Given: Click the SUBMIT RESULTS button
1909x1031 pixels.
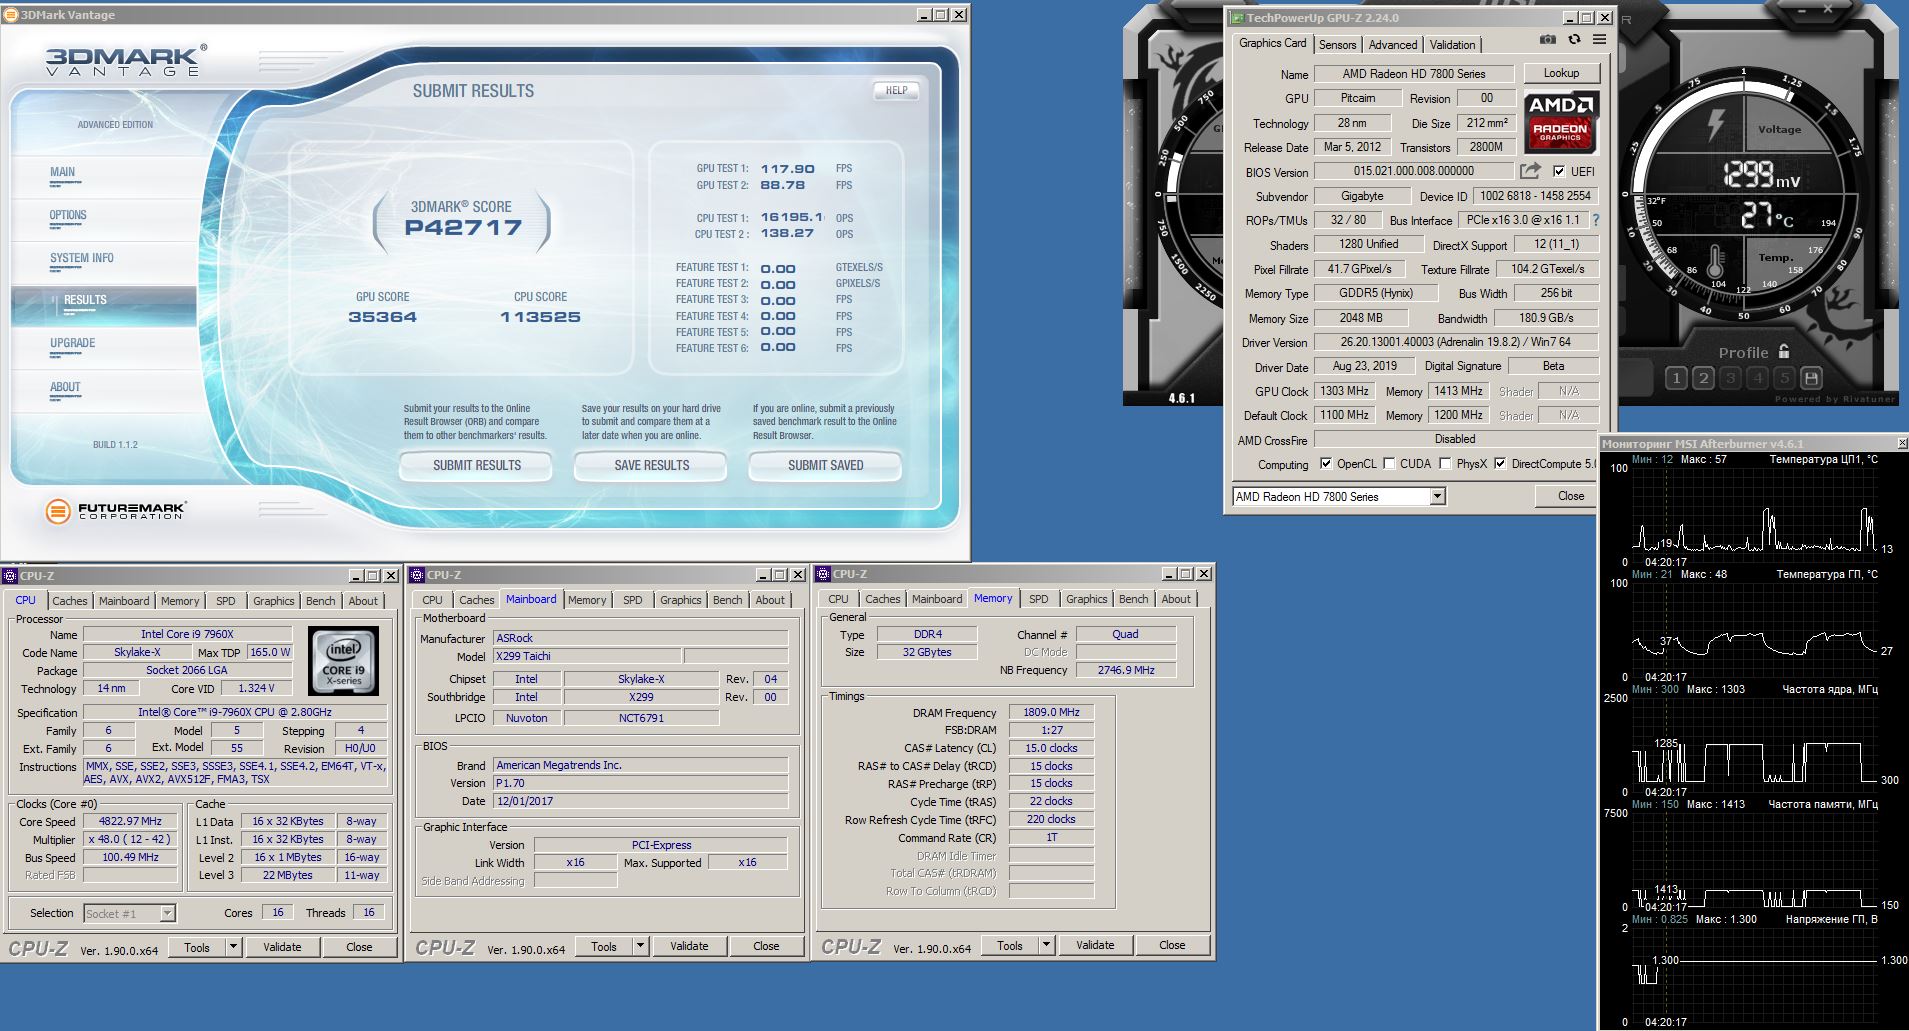Looking at the screenshot, I should pos(476,465).
